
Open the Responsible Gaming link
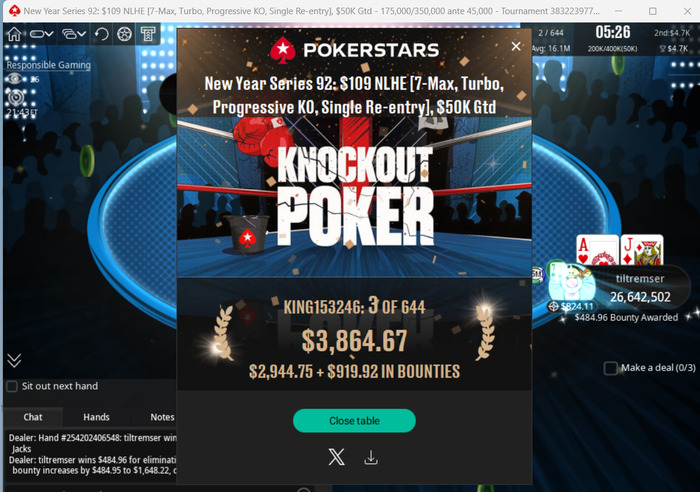coord(49,65)
